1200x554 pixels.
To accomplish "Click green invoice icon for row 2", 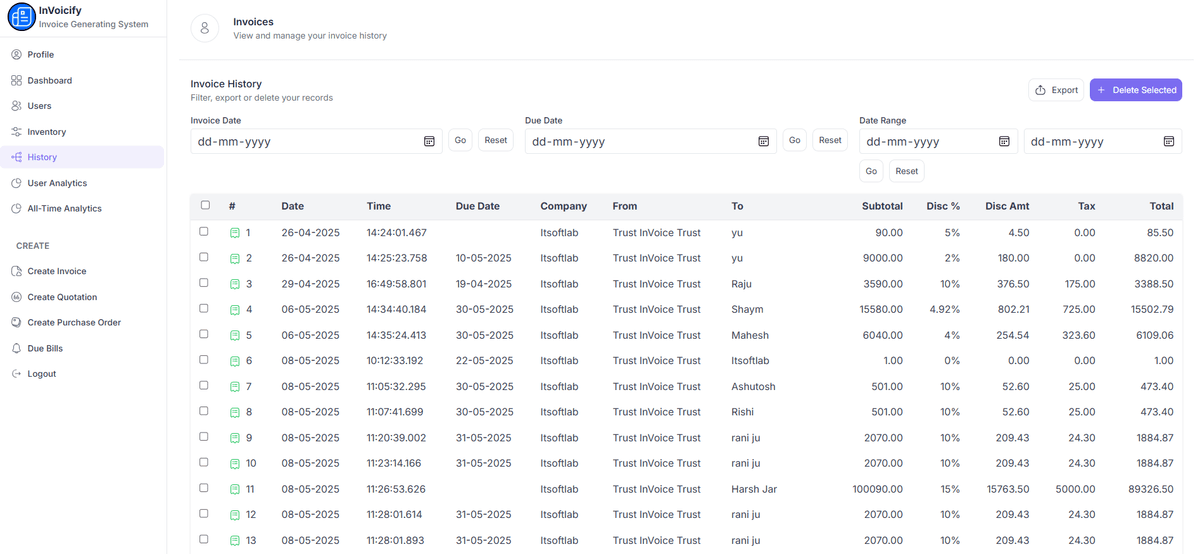I will pos(235,259).
